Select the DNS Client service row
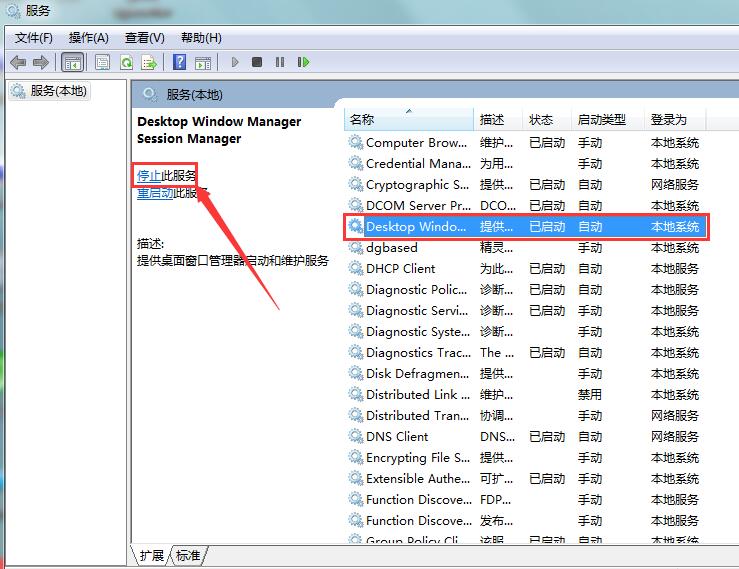This screenshot has height=569, width=739. click(526, 437)
